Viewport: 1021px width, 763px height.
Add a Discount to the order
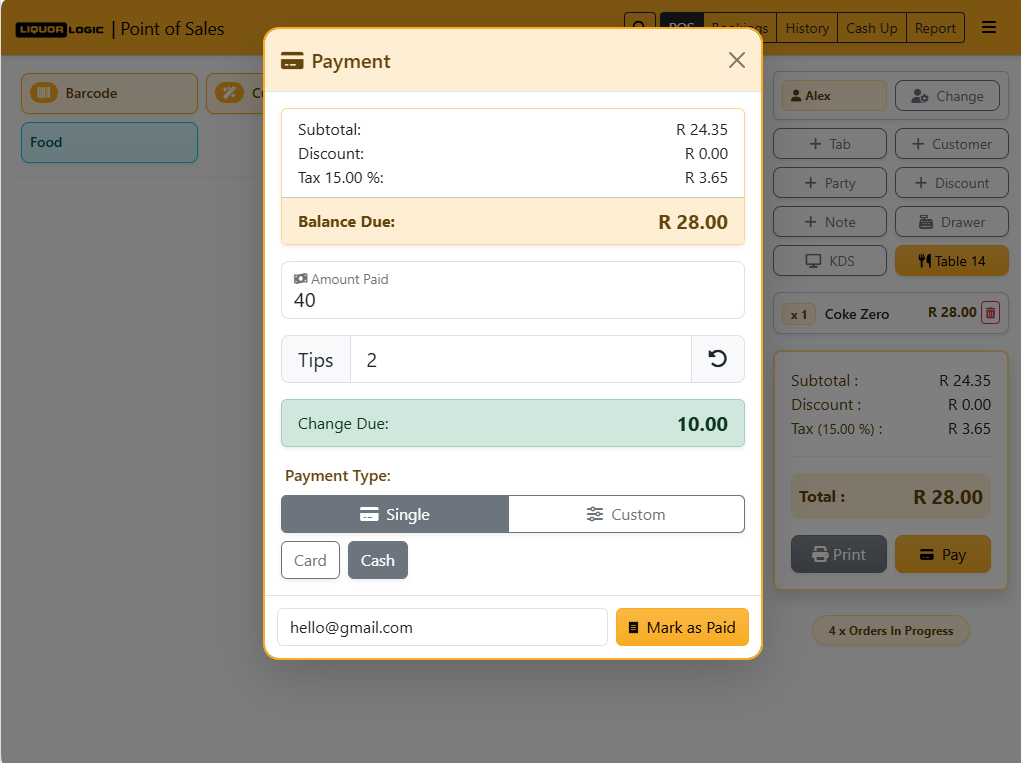coord(951,183)
